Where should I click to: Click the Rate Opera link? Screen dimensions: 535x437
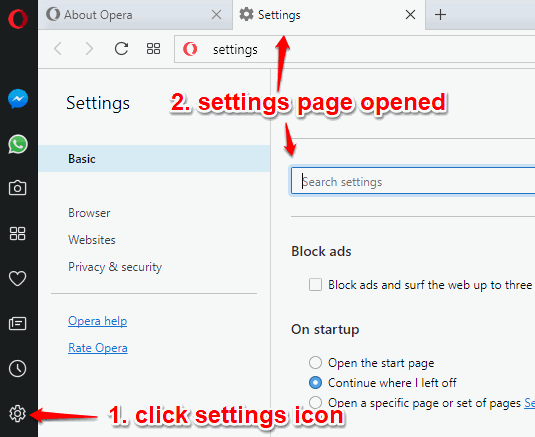(98, 348)
